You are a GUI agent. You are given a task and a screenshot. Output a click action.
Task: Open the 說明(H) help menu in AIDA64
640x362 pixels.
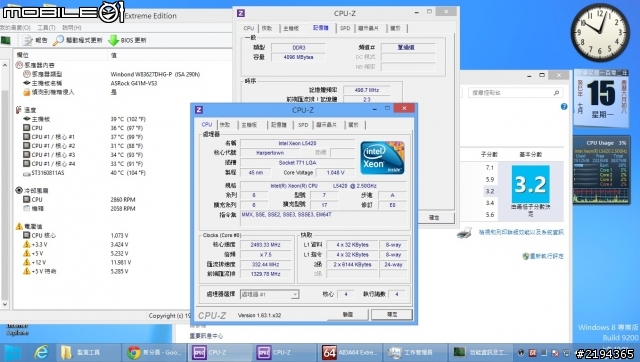tap(71, 27)
